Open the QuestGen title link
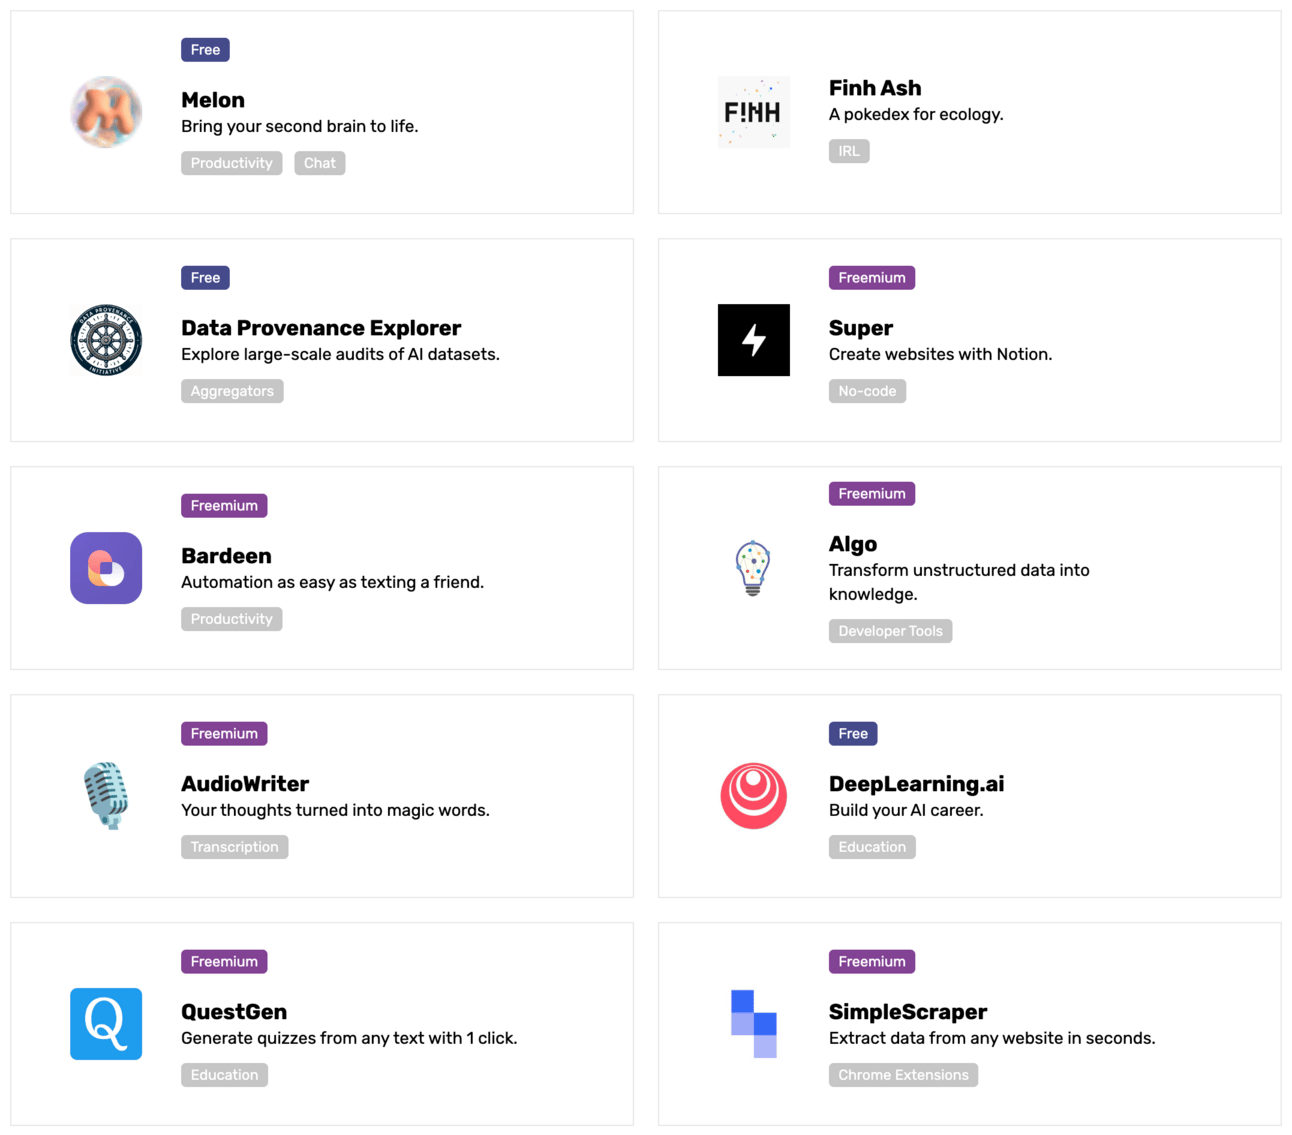This screenshot has height=1135, width=1292. point(234,1012)
